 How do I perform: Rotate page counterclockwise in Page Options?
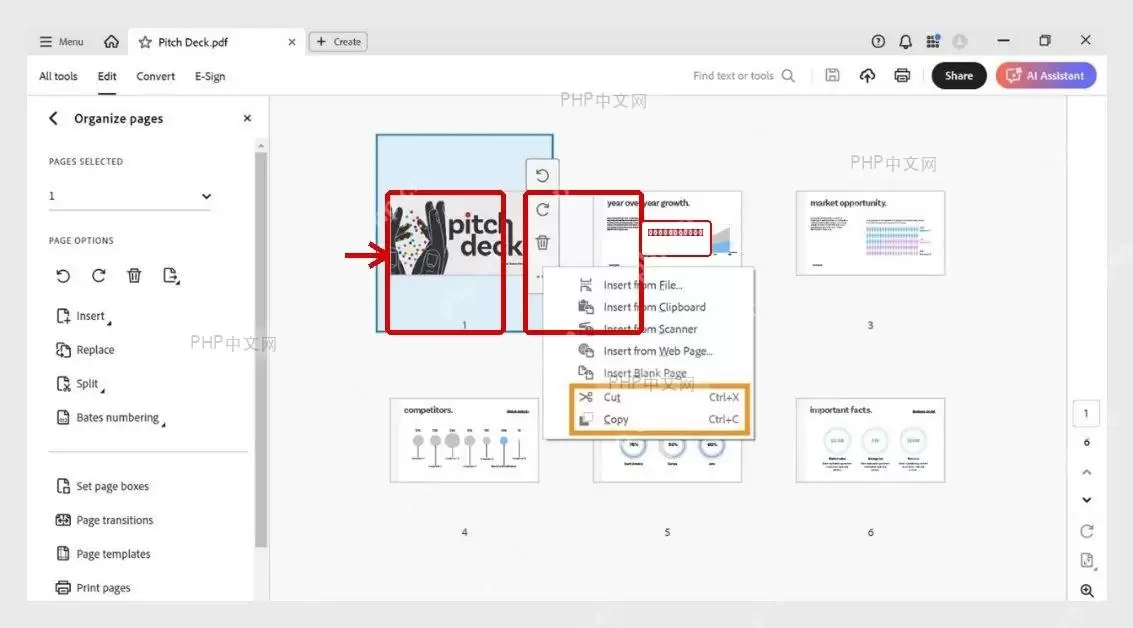pos(63,275)
